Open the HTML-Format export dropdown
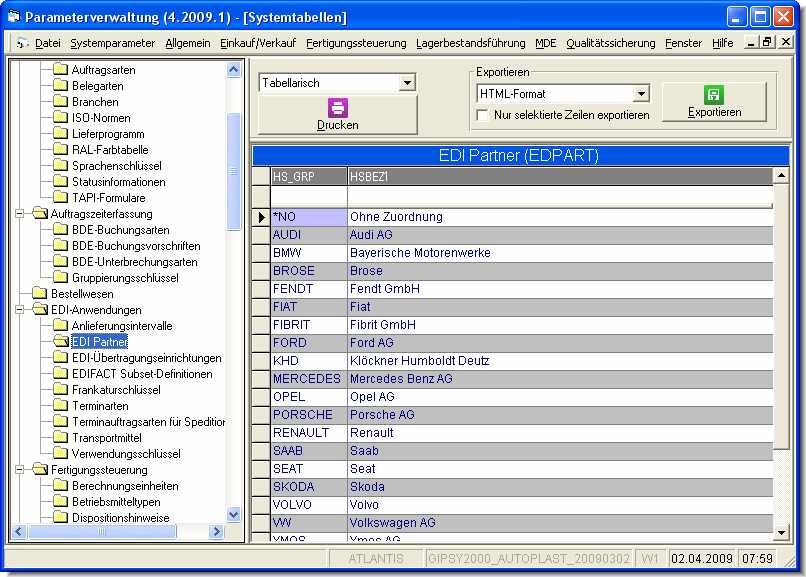Viewport: 806px width, 577px height. (641, 94)
